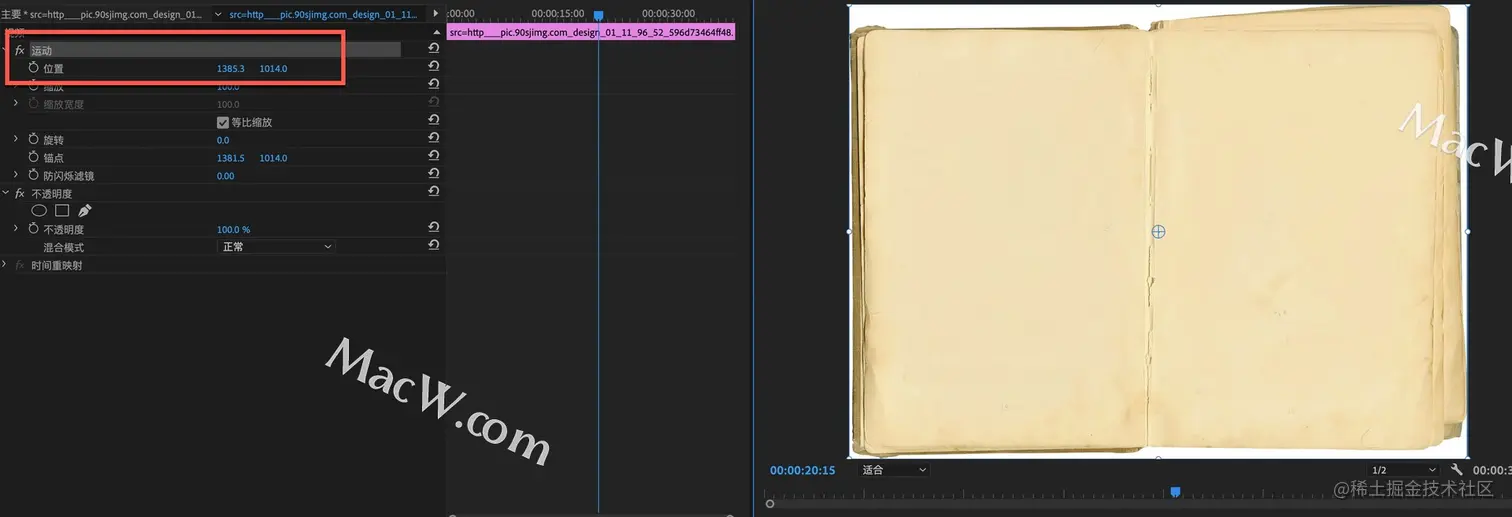Click the show/hide timeline view arrow
This screenshot has height=517, width=1512.
click(435, 15)
